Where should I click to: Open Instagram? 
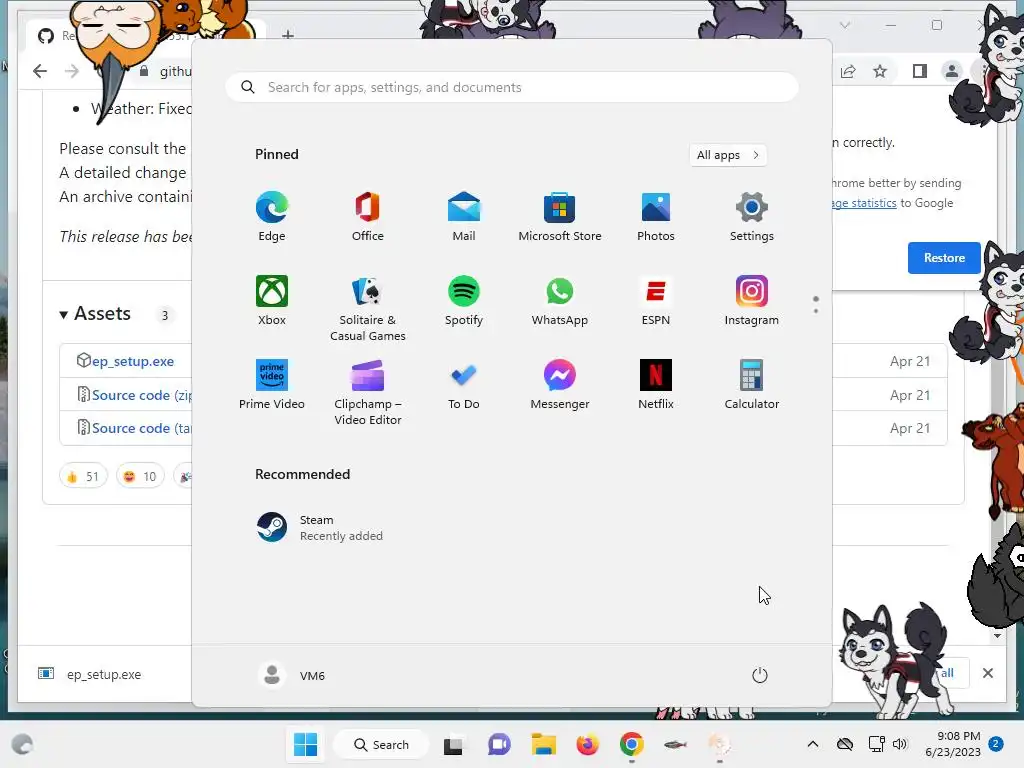[752, 300]
